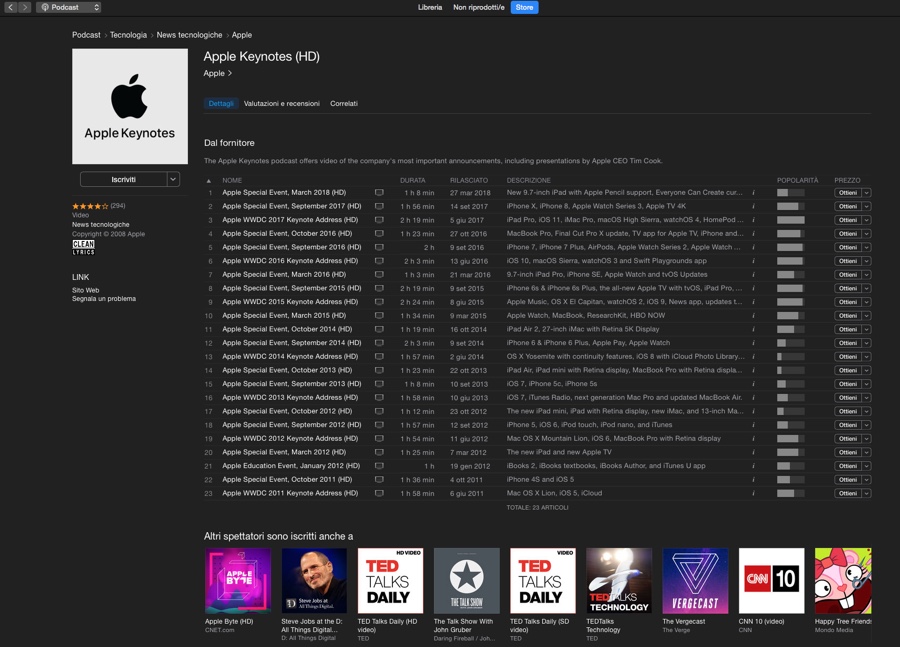Open Apple Byte (HD) podcast thumbnail

pyautogui.click(x=238, y=580)
